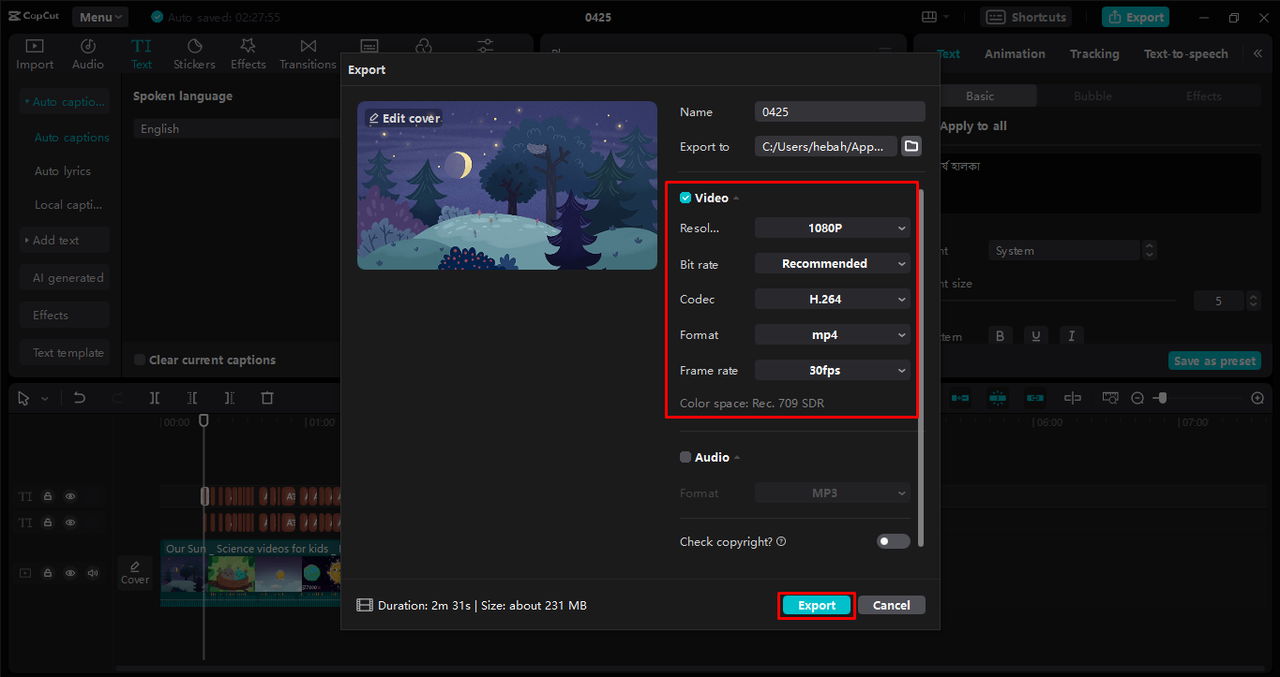Click the Cover button in timeline
Image resolution: width=1280 pixels, height=677 pixels.
[135, 572]
